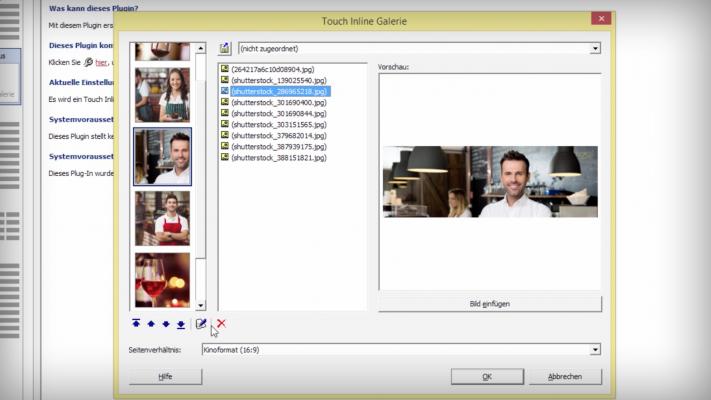711x400 pixels.
Task: Click the move-to-top arrow icon
Action: (136, 324)
